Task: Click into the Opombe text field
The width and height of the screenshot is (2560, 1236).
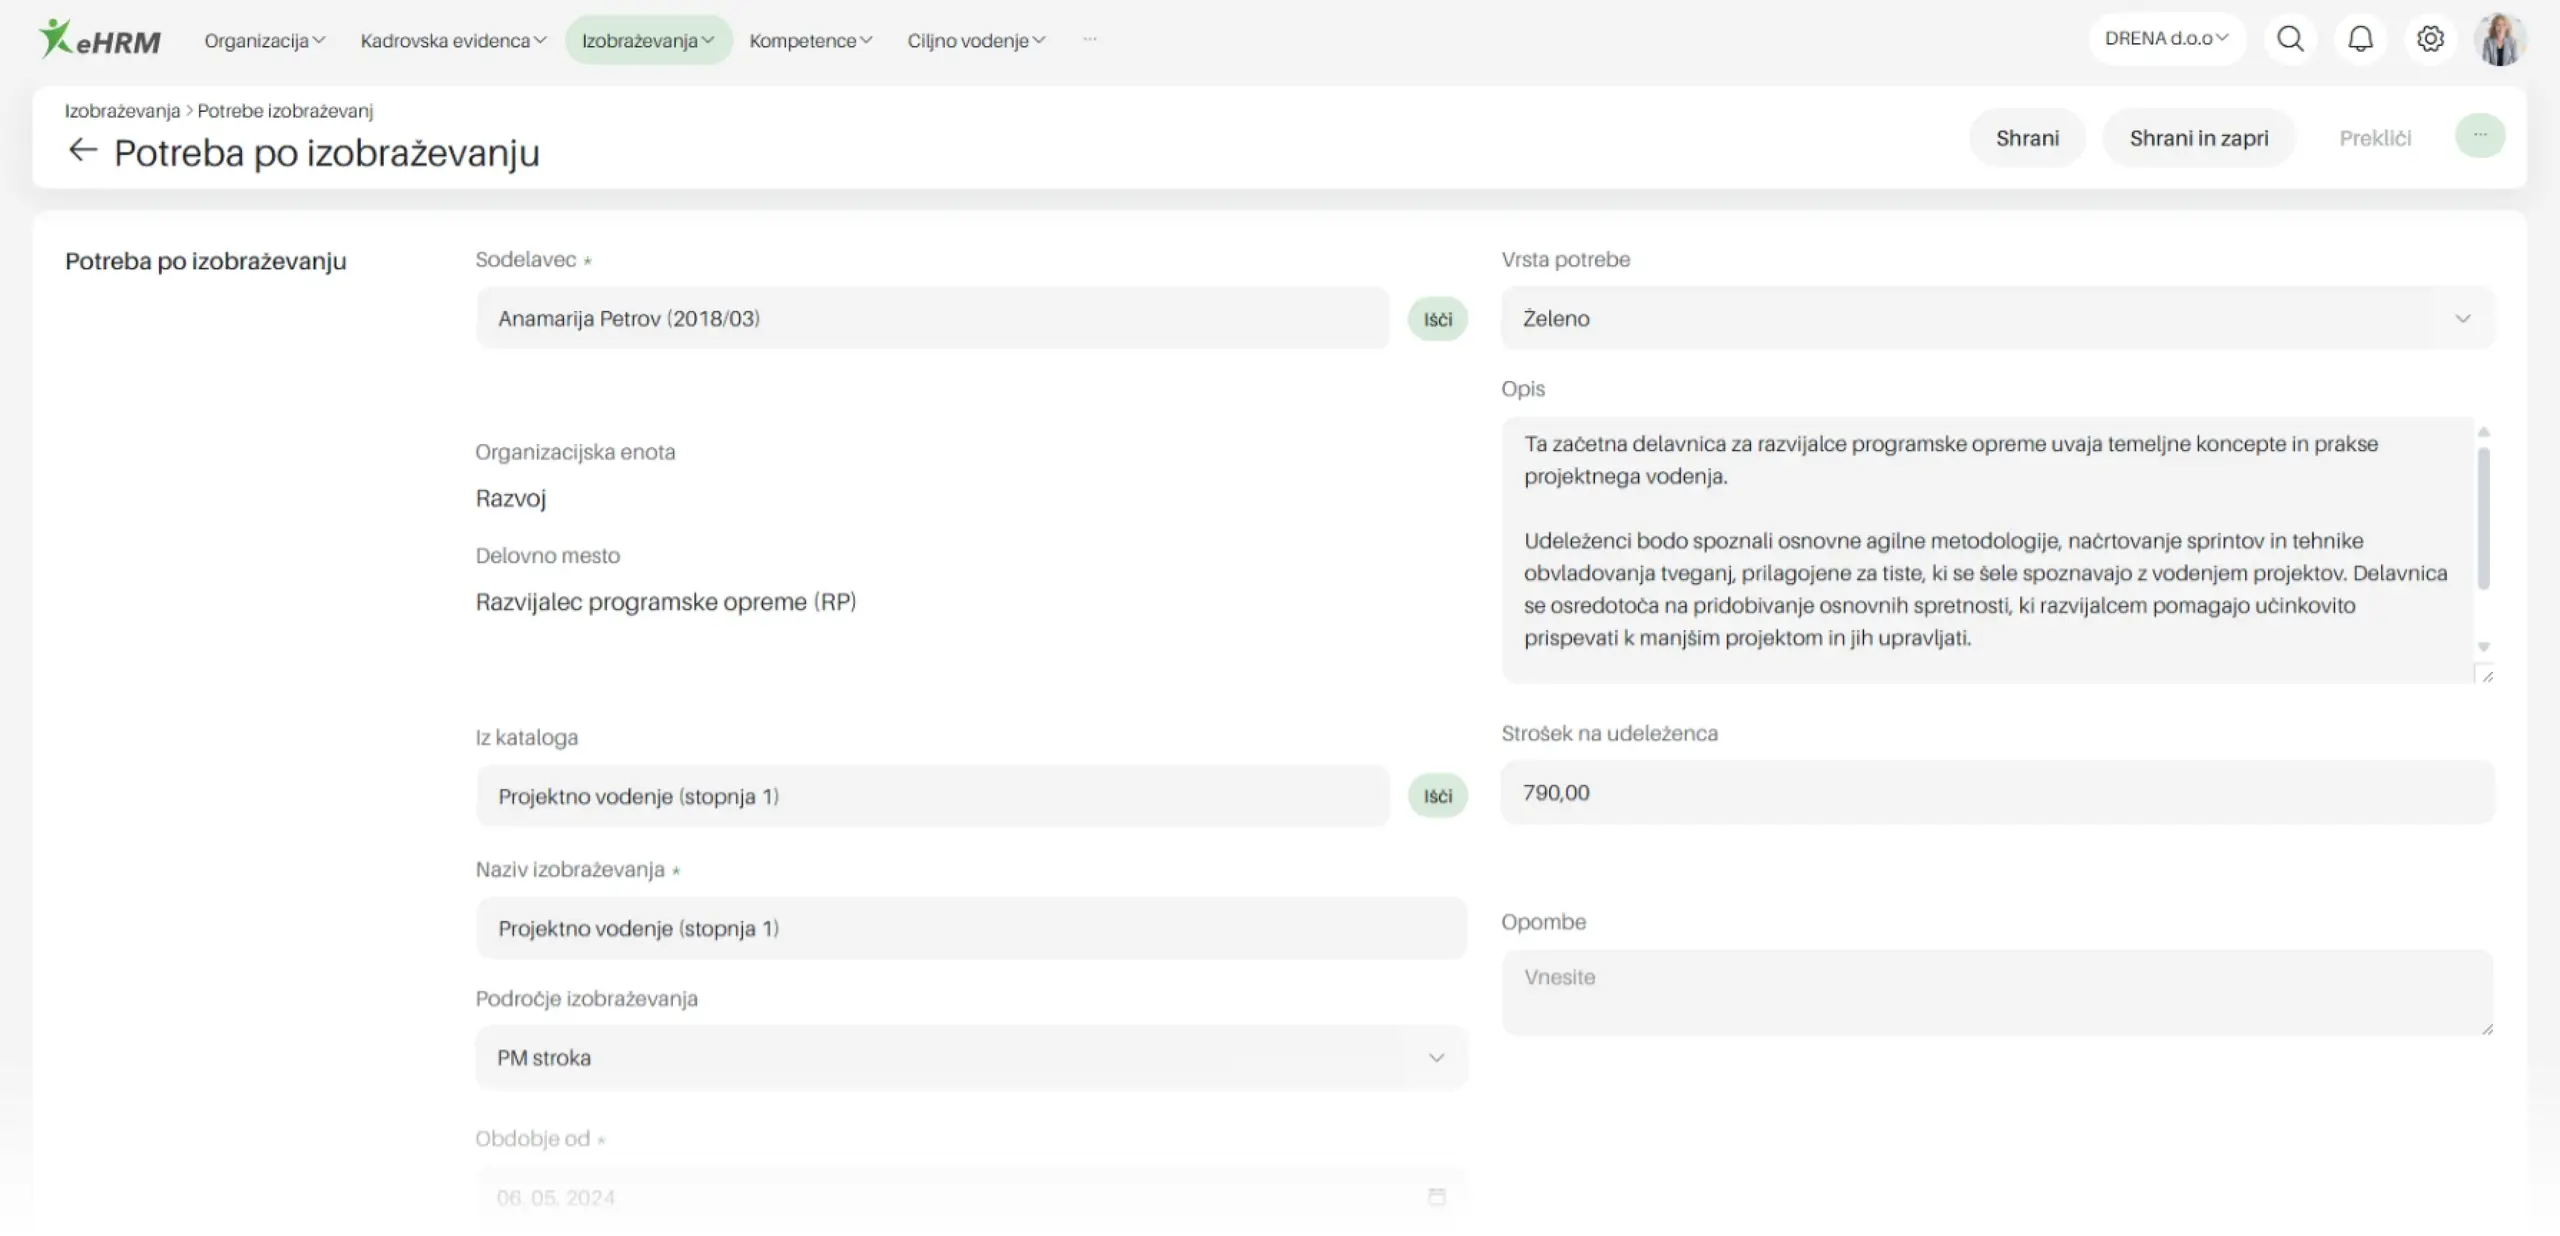Action: [x=1996, y=992]
